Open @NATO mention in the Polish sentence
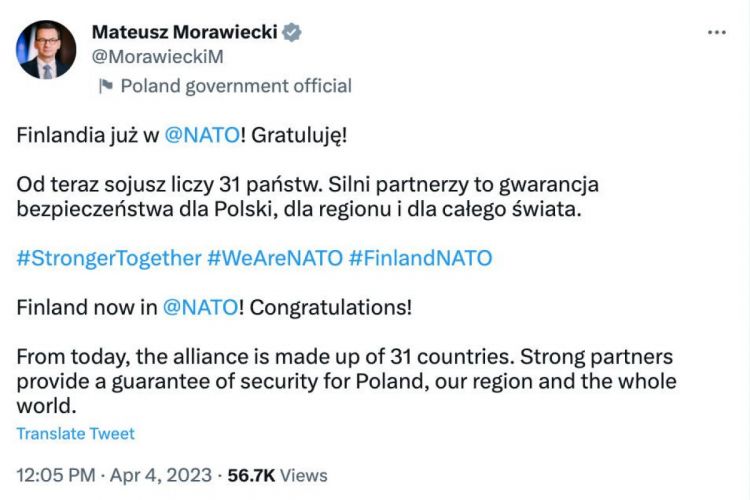The image size is (750, 500). click(x=200, y=136)
